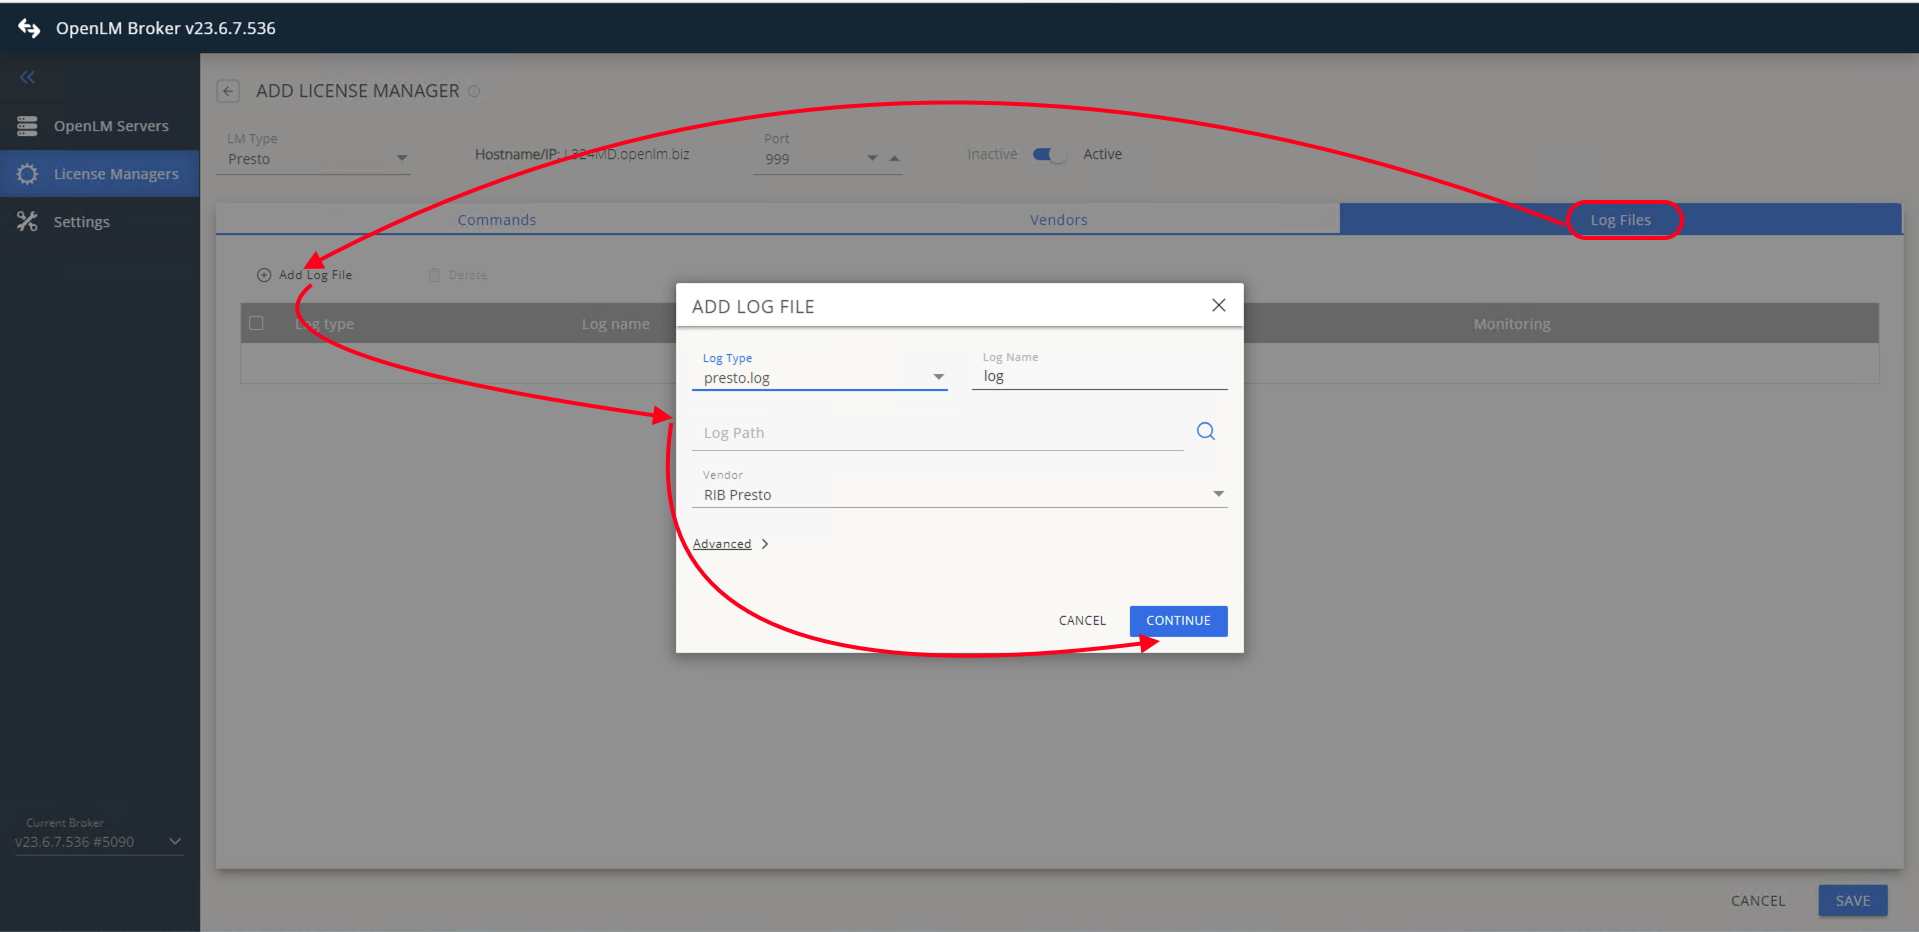Click the Add Log File plus icon
The height and width of the screenshot is (932, 1919).
click(263, 274)
